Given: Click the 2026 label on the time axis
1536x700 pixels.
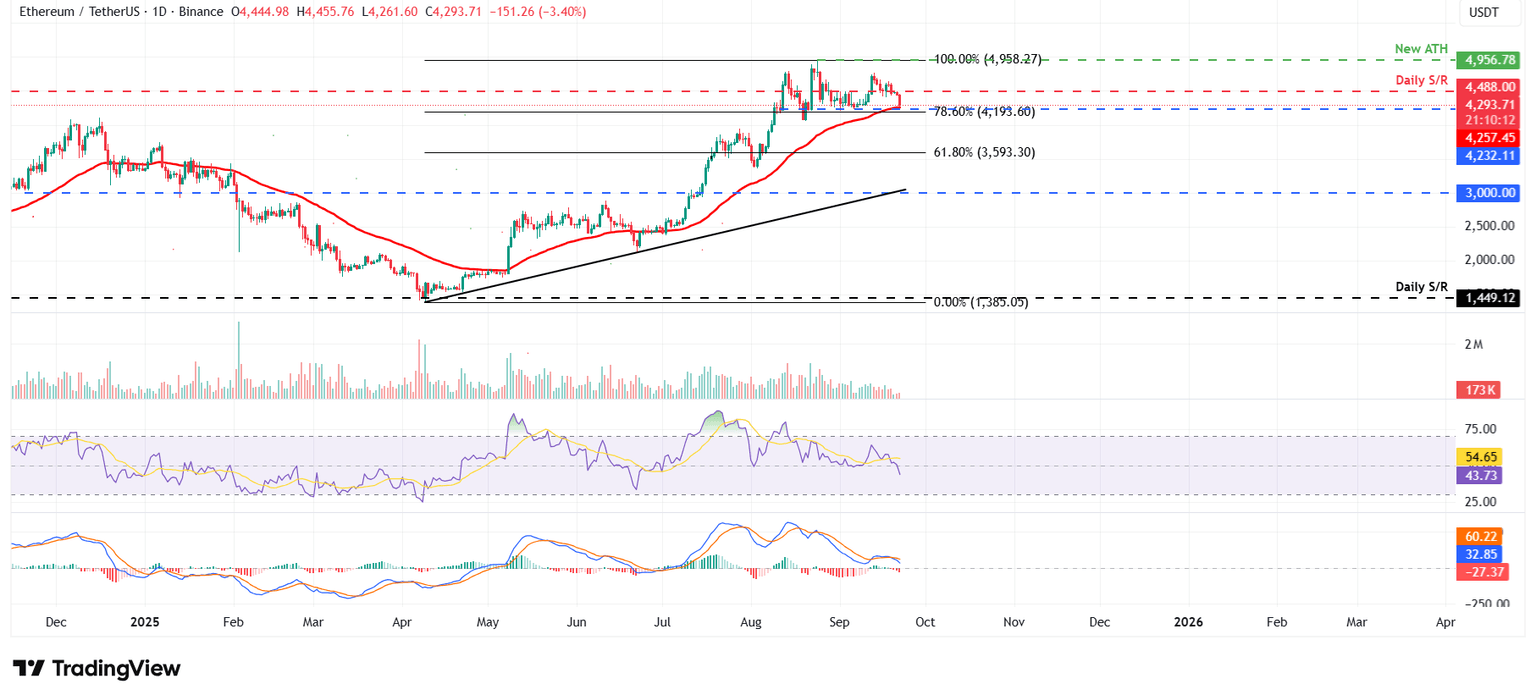Looking at the screenshot, I should pyautogui.click(x=1188, y=622).
